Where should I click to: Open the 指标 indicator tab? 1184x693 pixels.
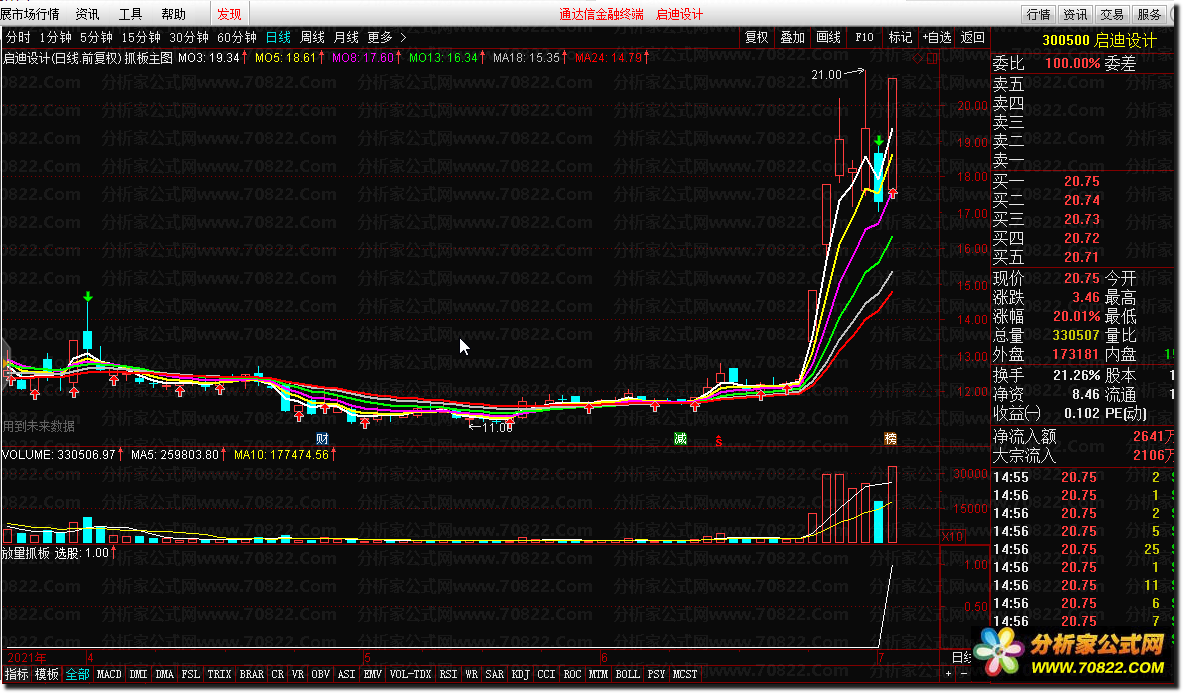(17, 674)
